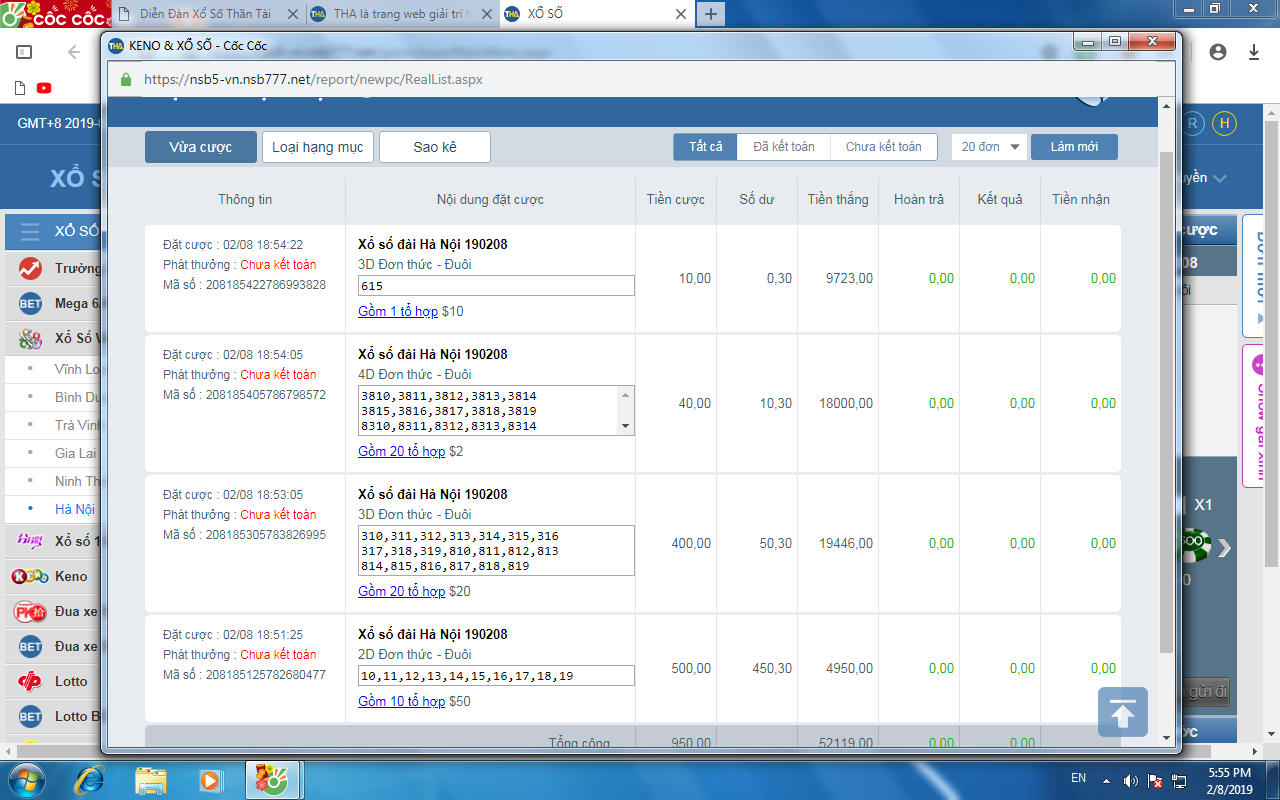
Task: Switch filter to Đã kết toán
Action: 783,147
